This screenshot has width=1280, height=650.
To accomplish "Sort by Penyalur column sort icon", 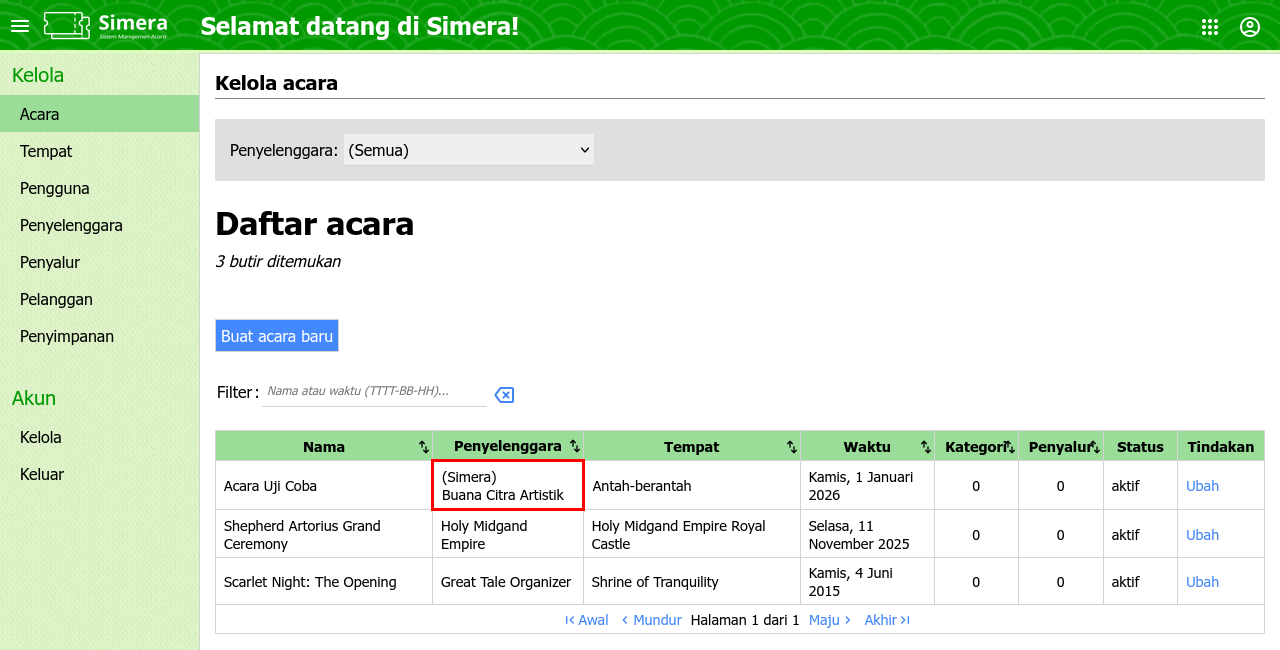I will [1095, 447].
